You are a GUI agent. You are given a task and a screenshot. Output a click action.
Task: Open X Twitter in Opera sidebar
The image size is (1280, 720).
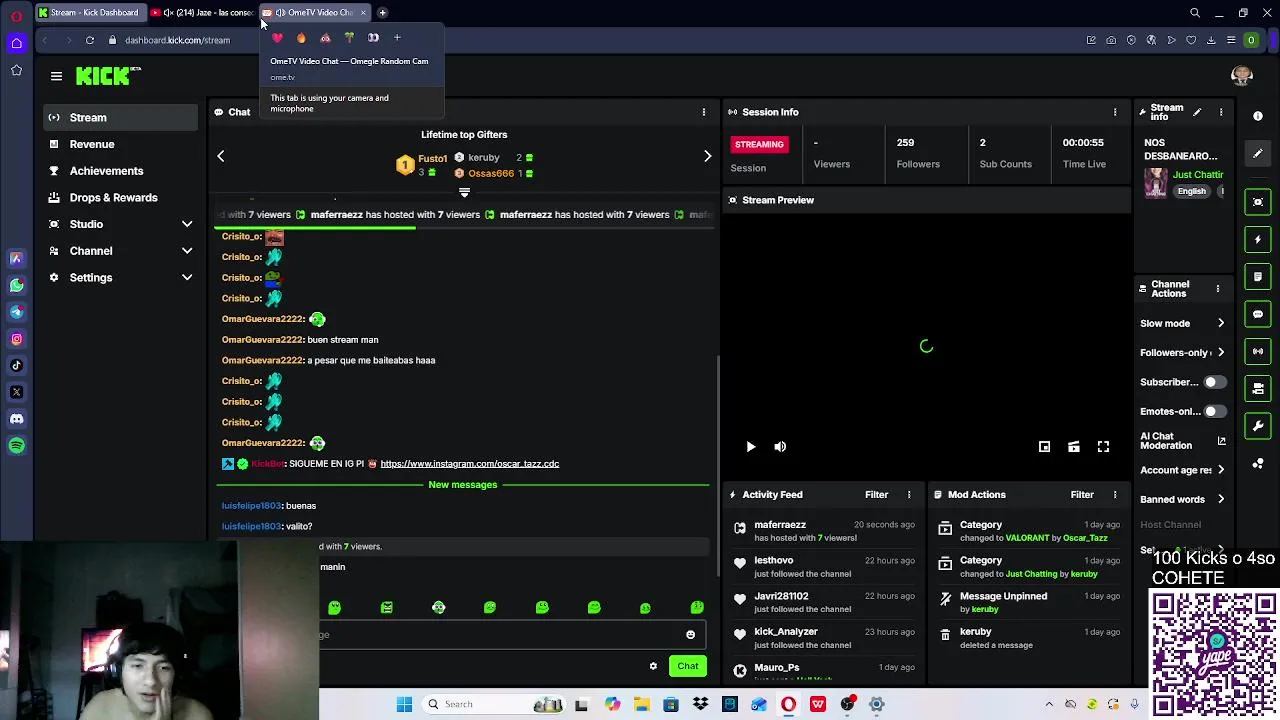click(x=17, y=392)
